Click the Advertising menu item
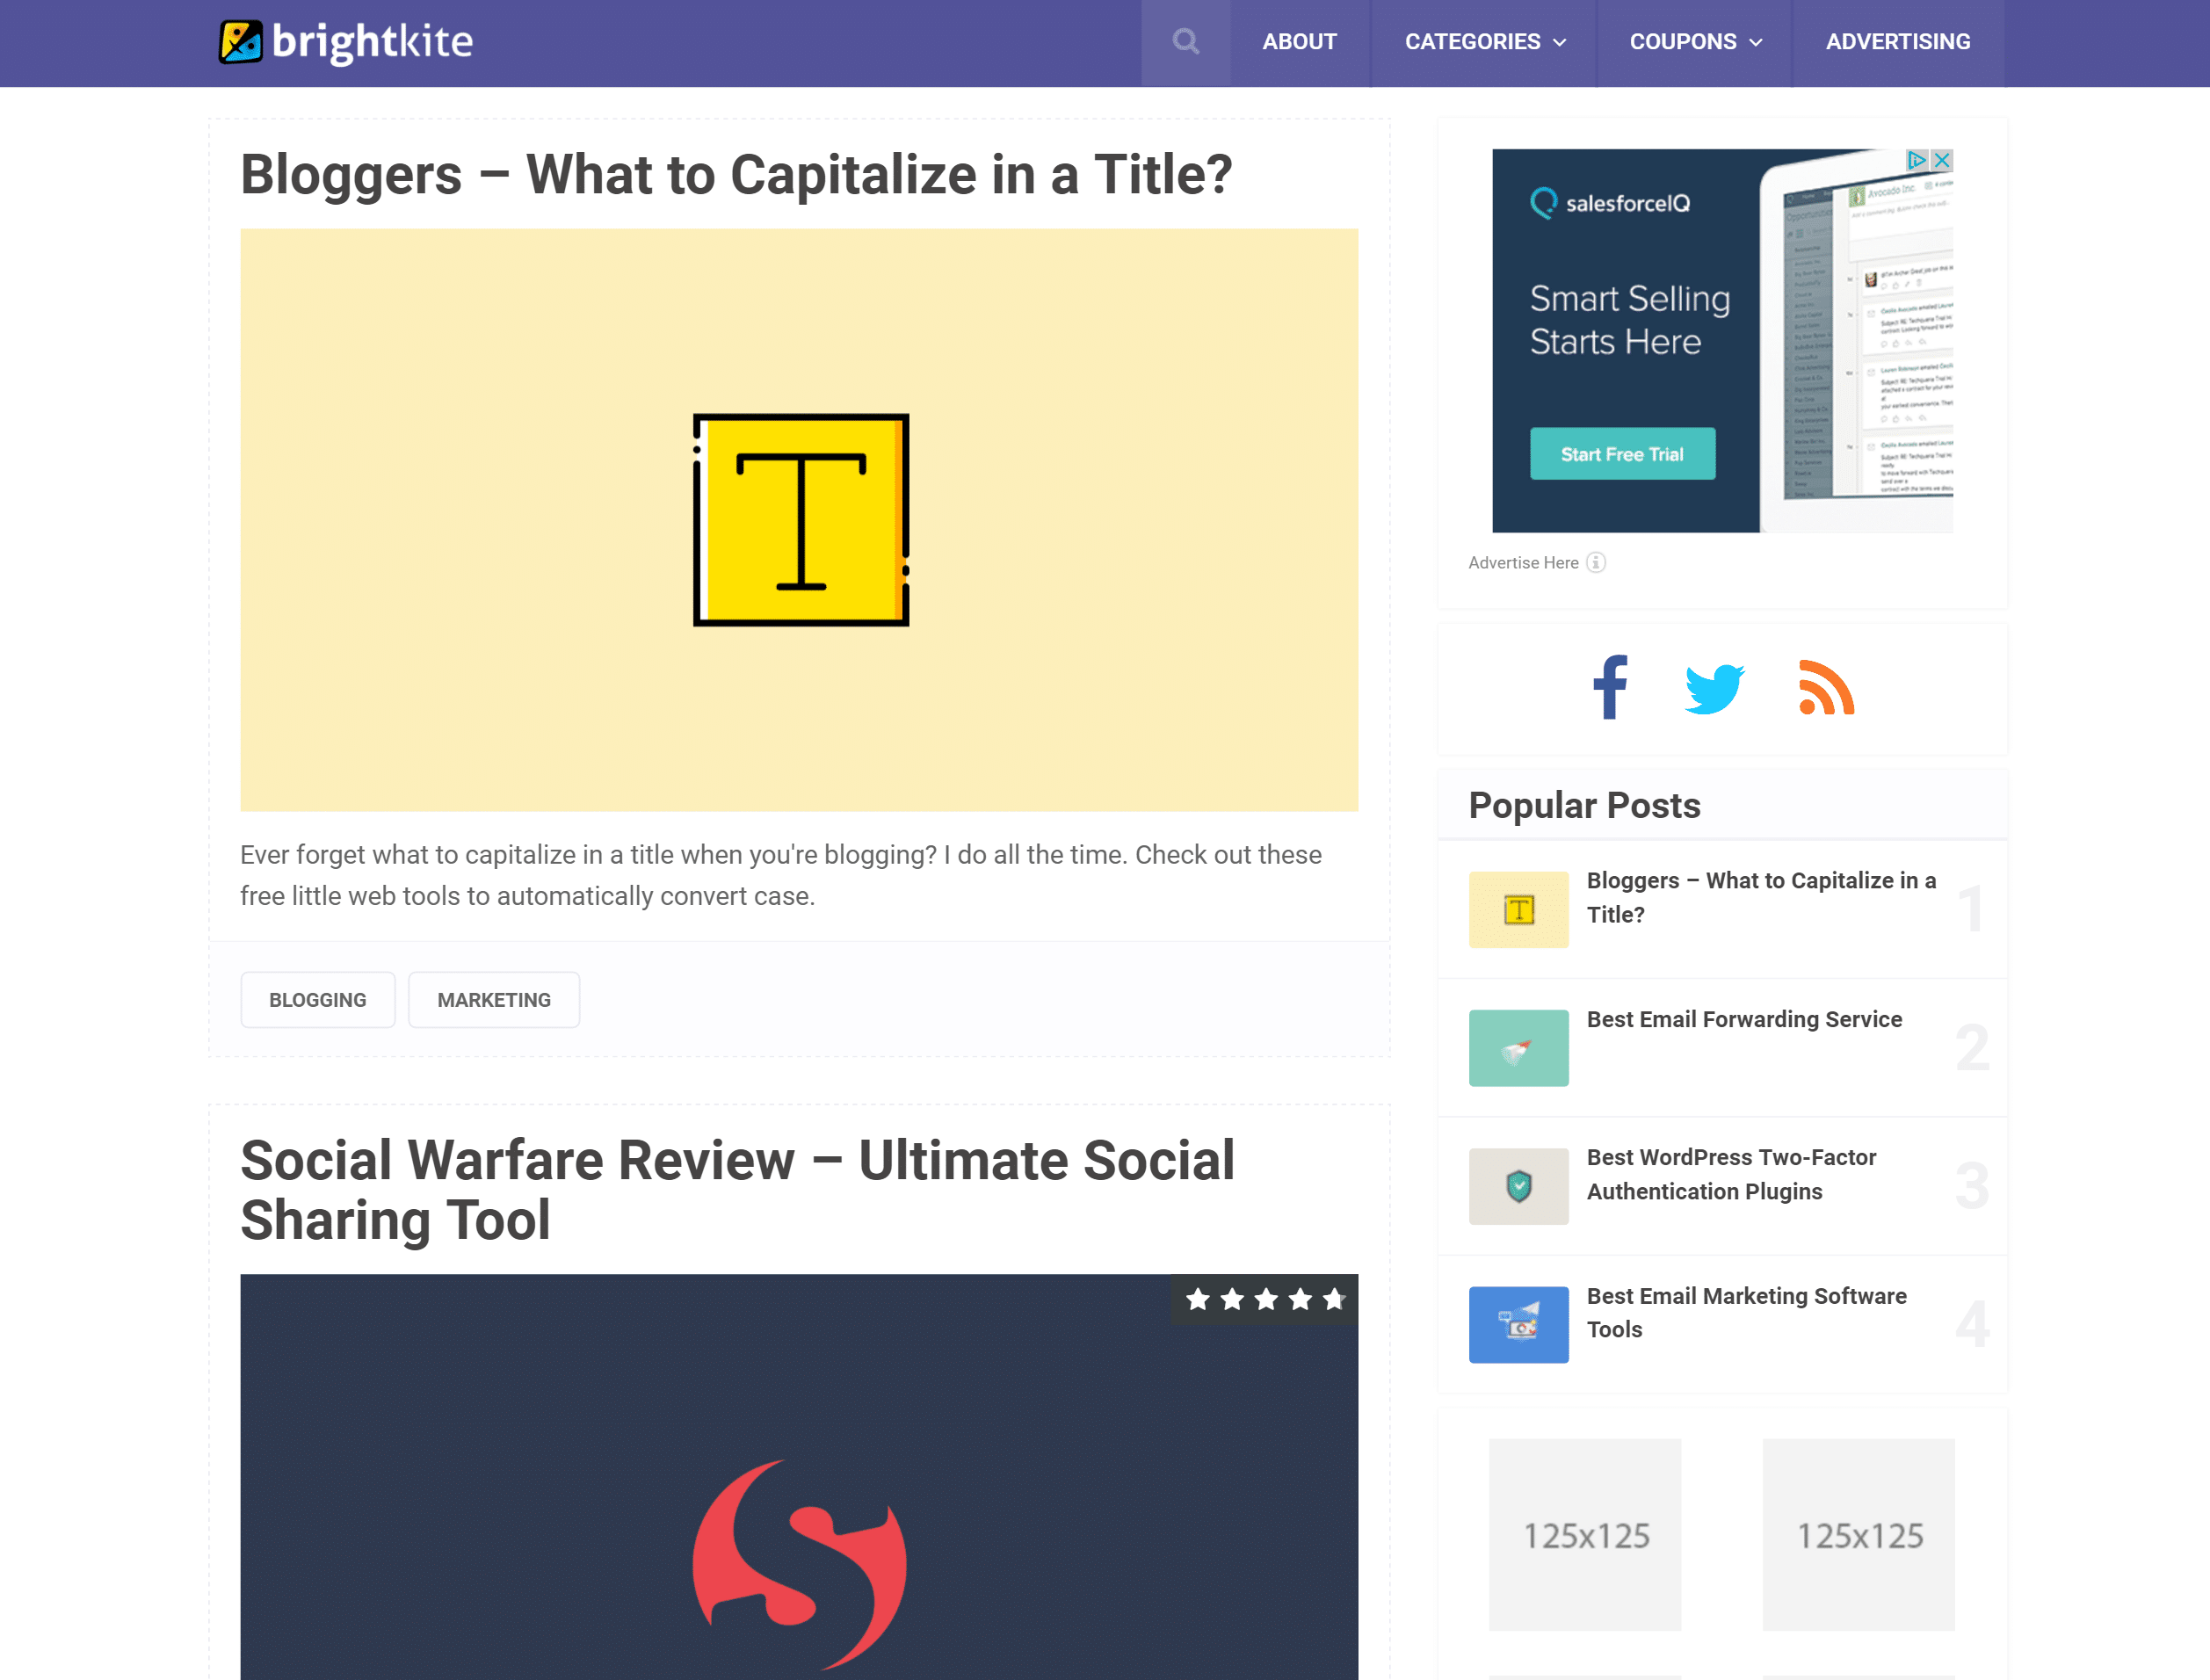Viewport: 2210px width, 1680px height. [1899, 42]
